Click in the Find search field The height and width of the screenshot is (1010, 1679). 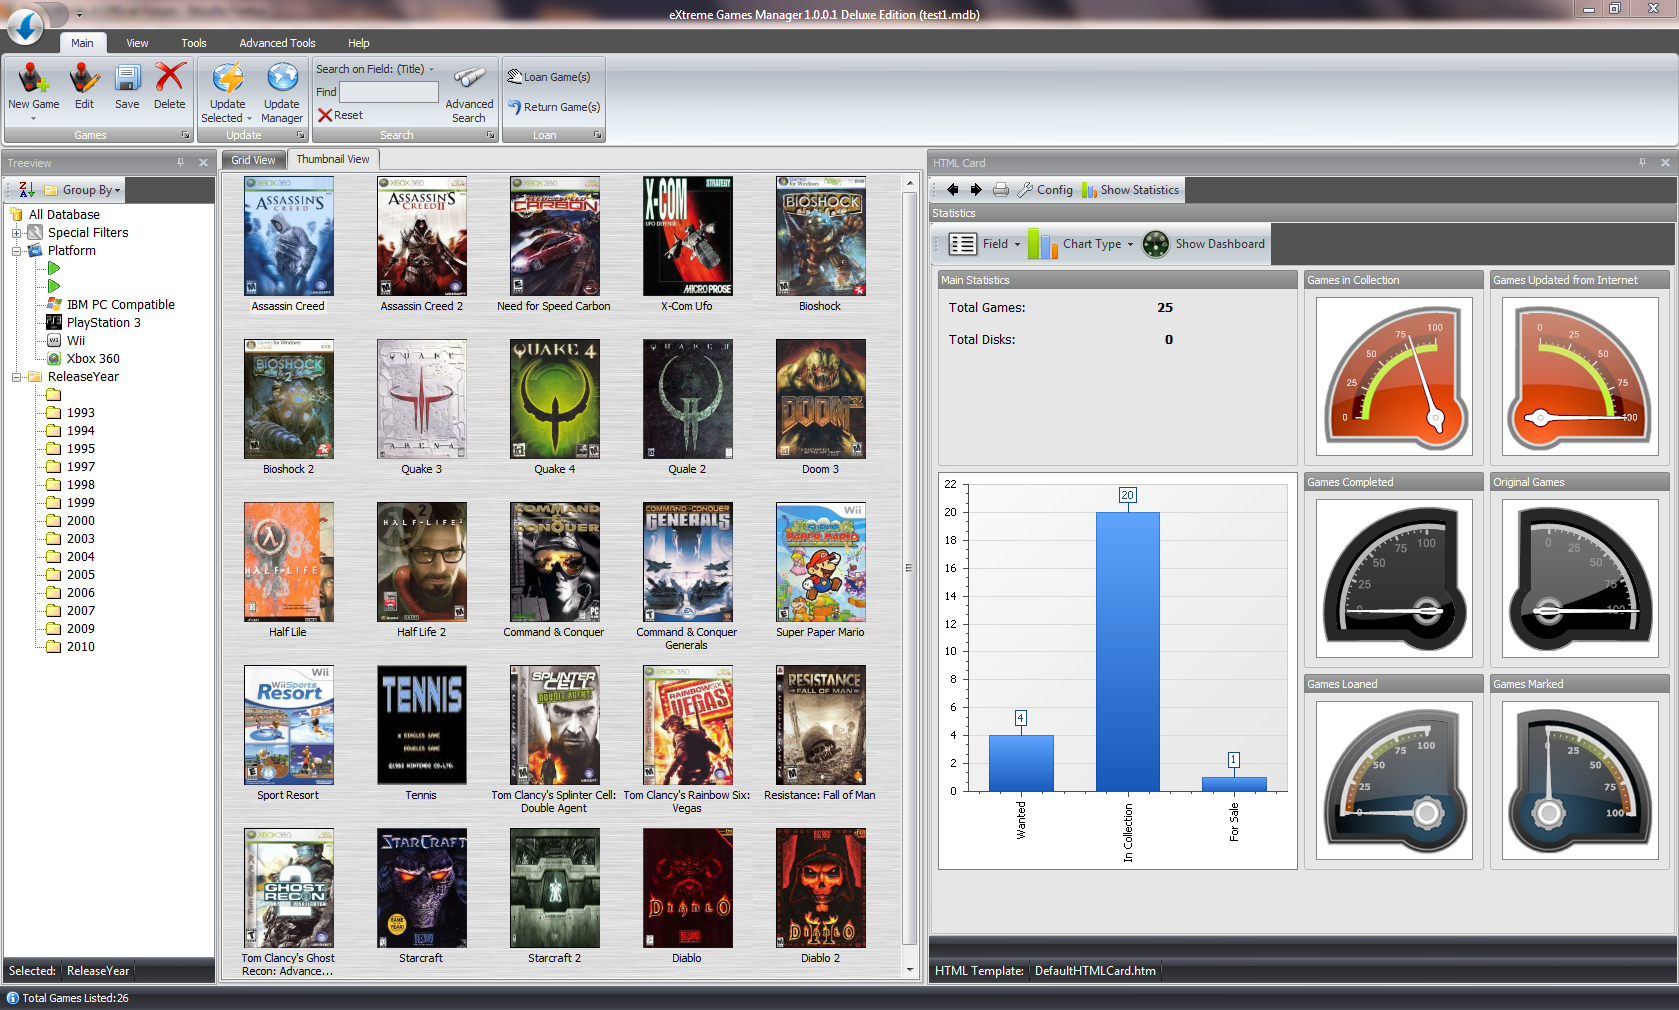pos(389,92)
